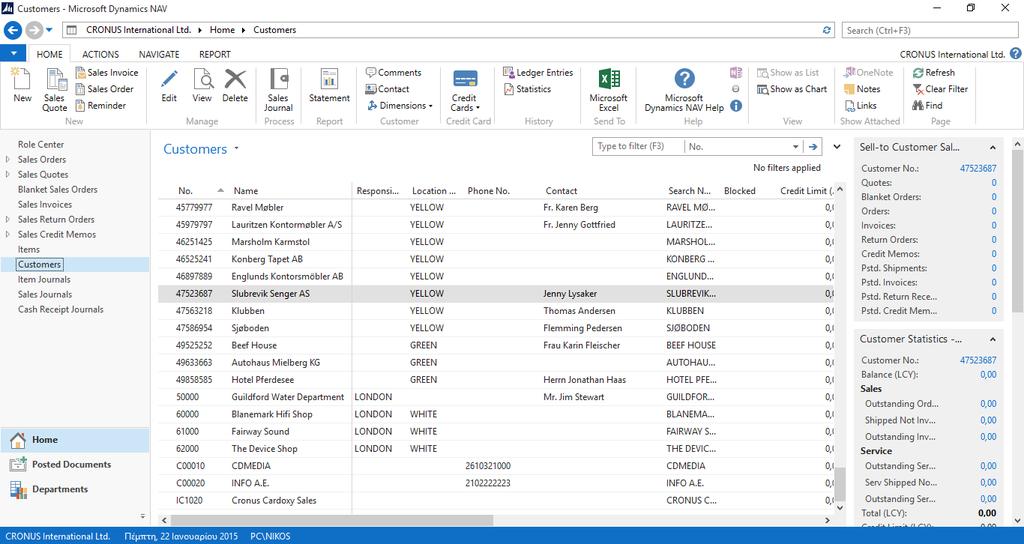Screen dimensions: 1024x544
Task: Collapse the Sell-to Customer Sales factbox
Action: click(x=993, y=148)
